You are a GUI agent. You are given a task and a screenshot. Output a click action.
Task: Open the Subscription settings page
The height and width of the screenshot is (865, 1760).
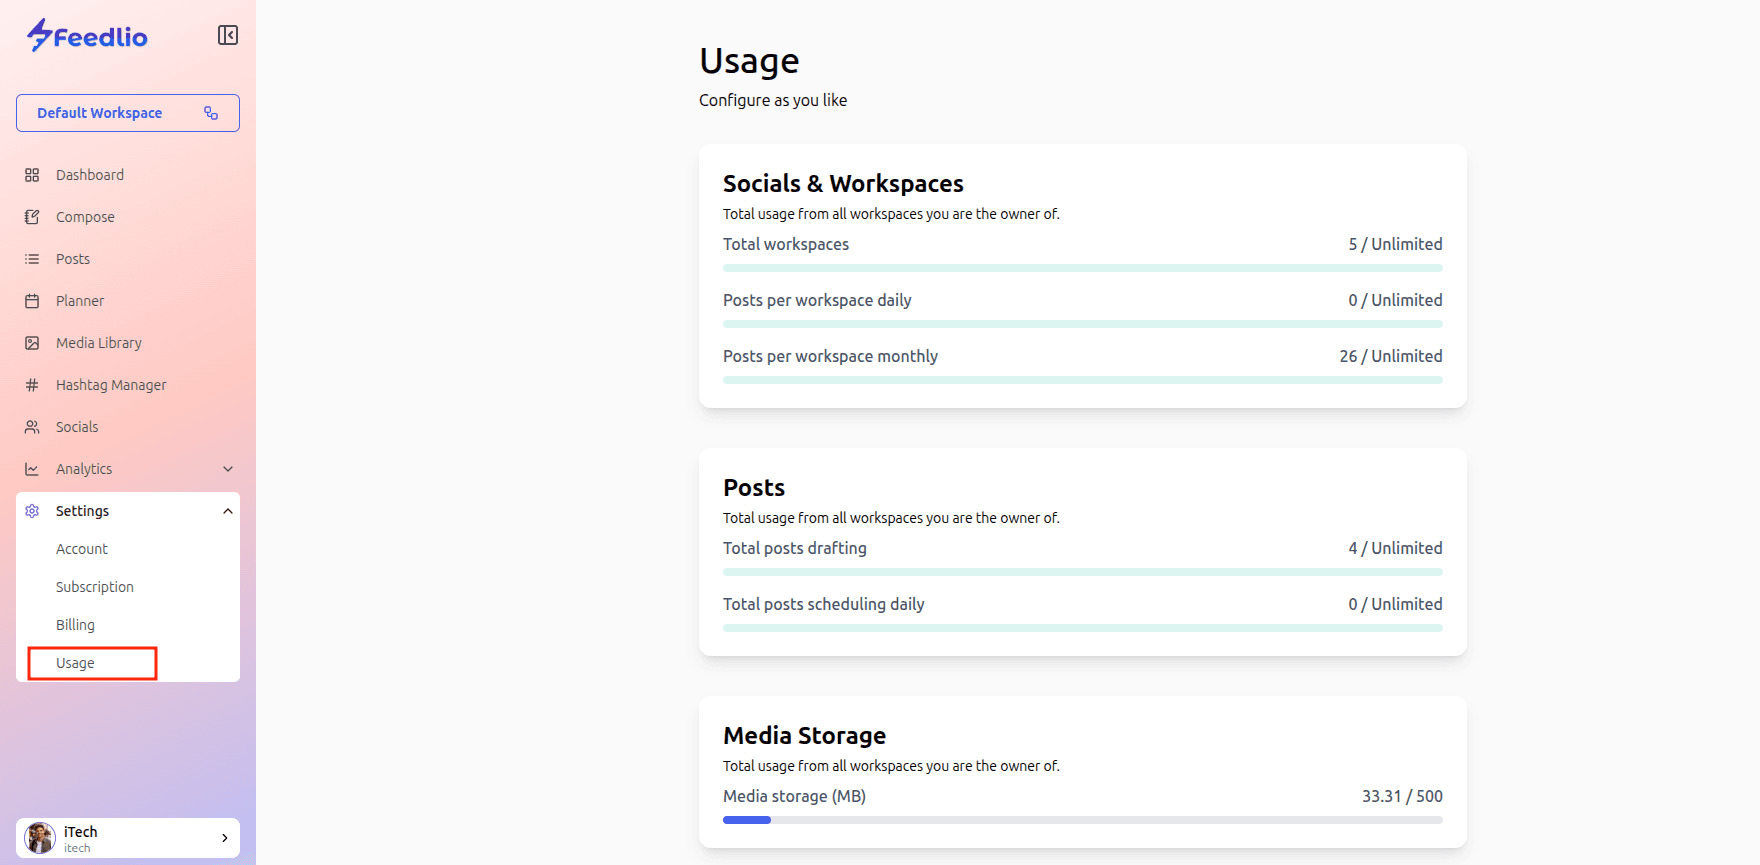(95, 587)
